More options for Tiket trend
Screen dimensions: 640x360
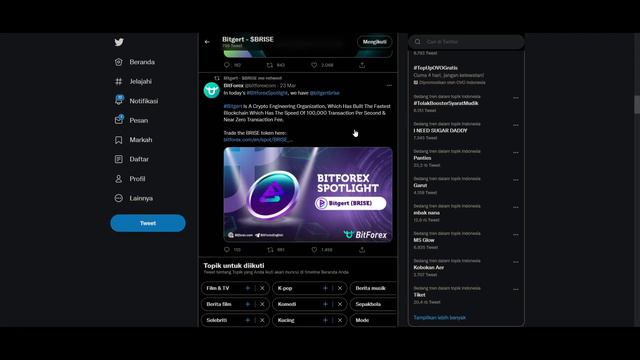[516, 289]
